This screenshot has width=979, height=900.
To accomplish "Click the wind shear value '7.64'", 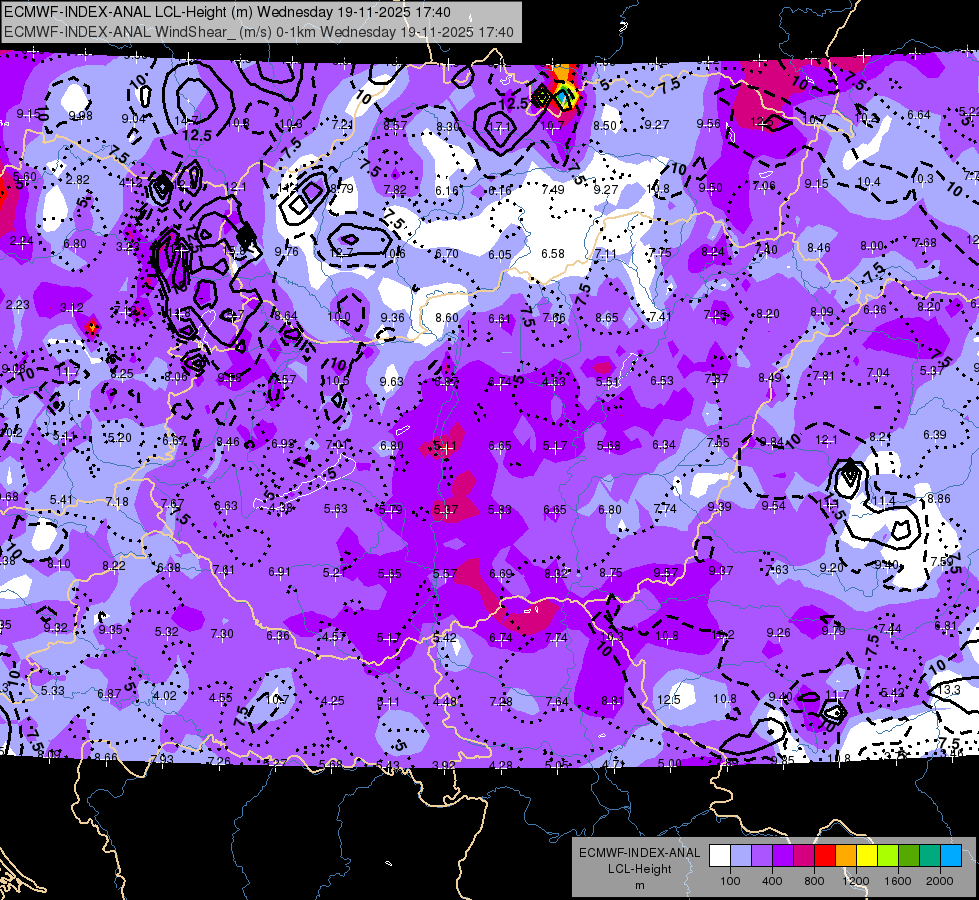I will [557, 701].
